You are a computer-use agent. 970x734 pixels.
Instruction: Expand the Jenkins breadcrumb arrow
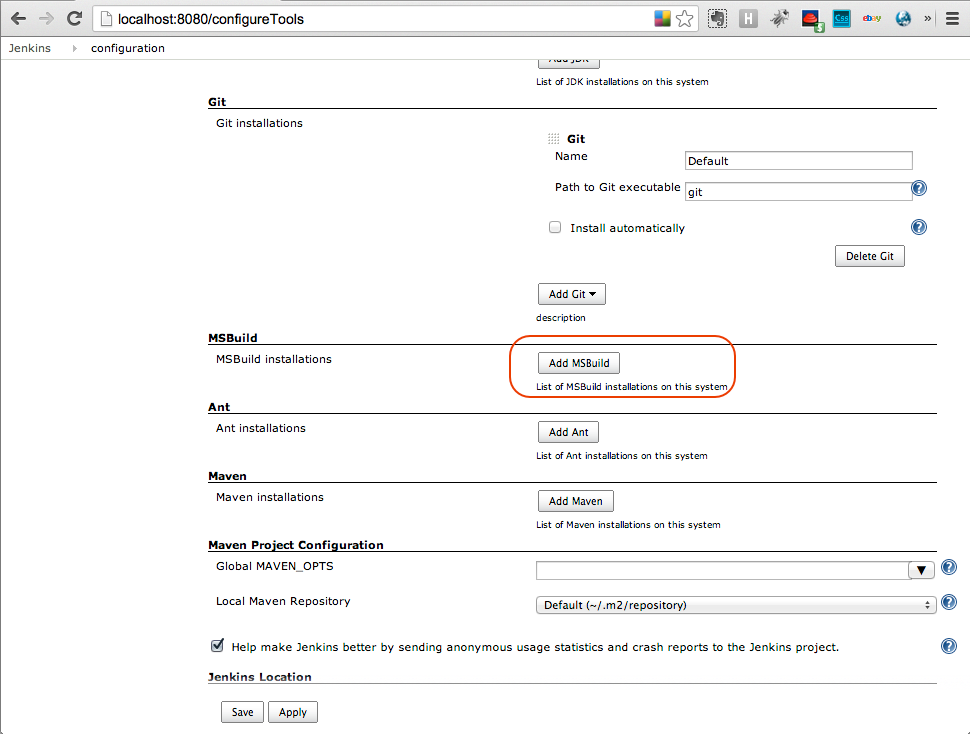click(x=74, y=48)
